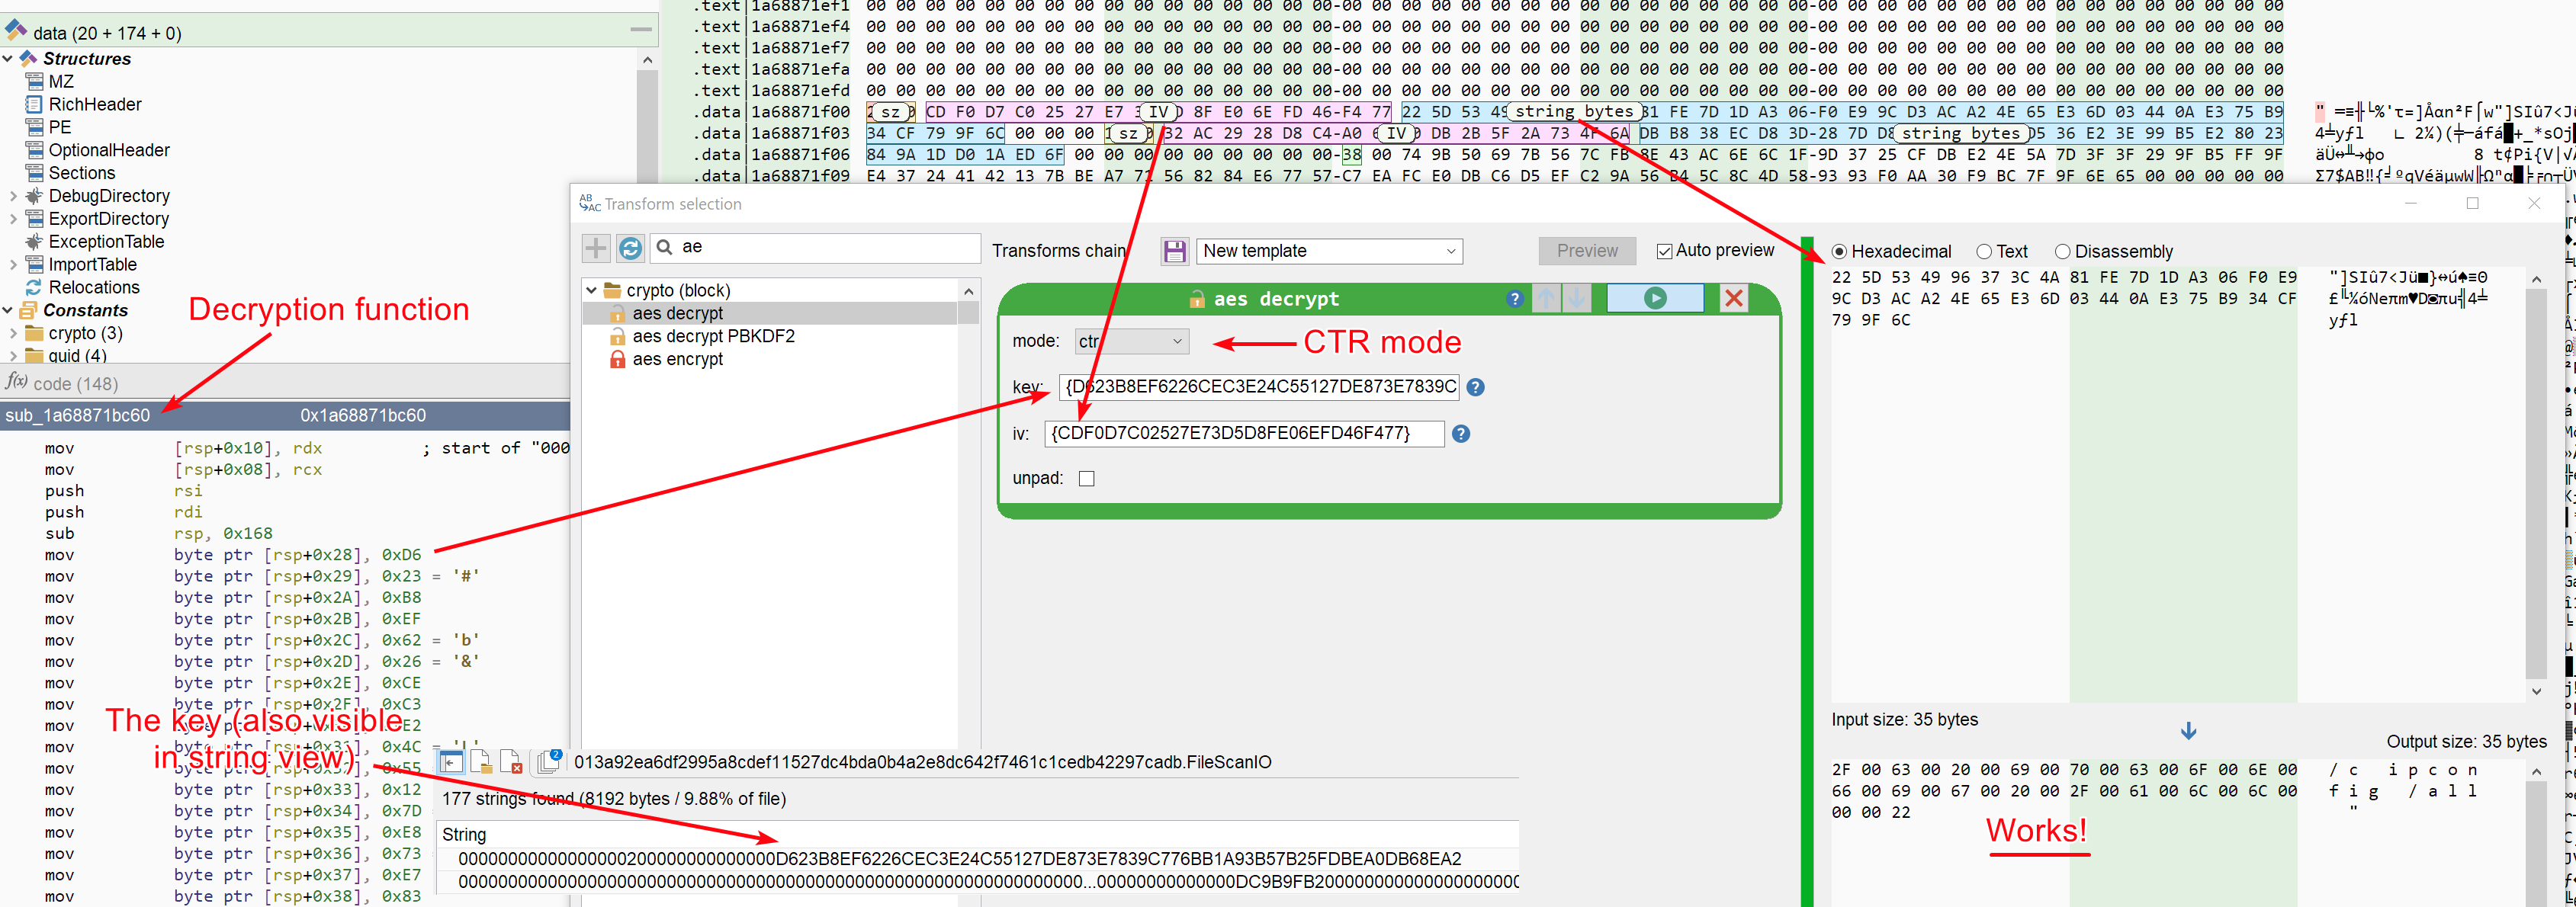Image resolution: width=2576 pixels, height=907 pixels.
Task: Select the Text output radio button
Action: [1984, 252]
